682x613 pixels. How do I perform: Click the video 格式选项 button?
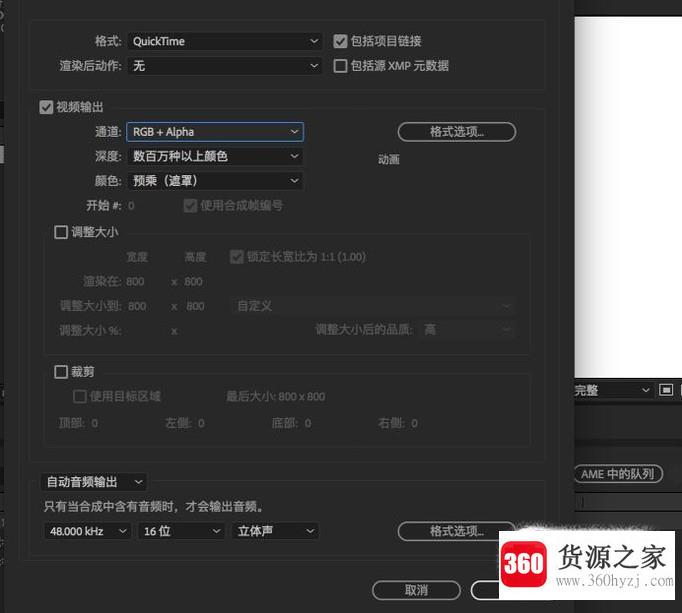tap(457, 131)
